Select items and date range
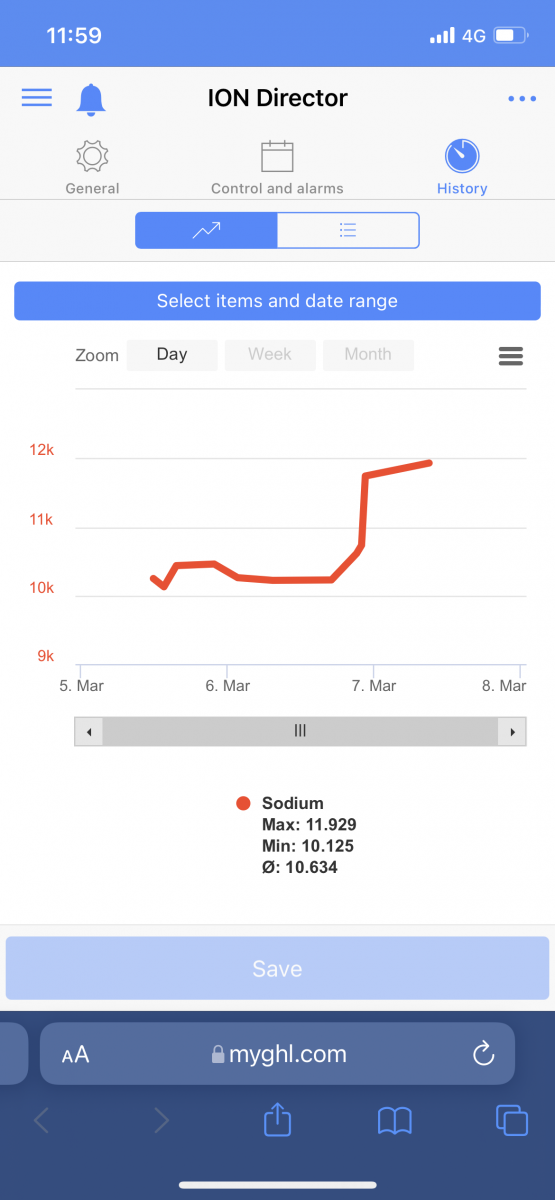555x1200 pixels. pos(277,301)
